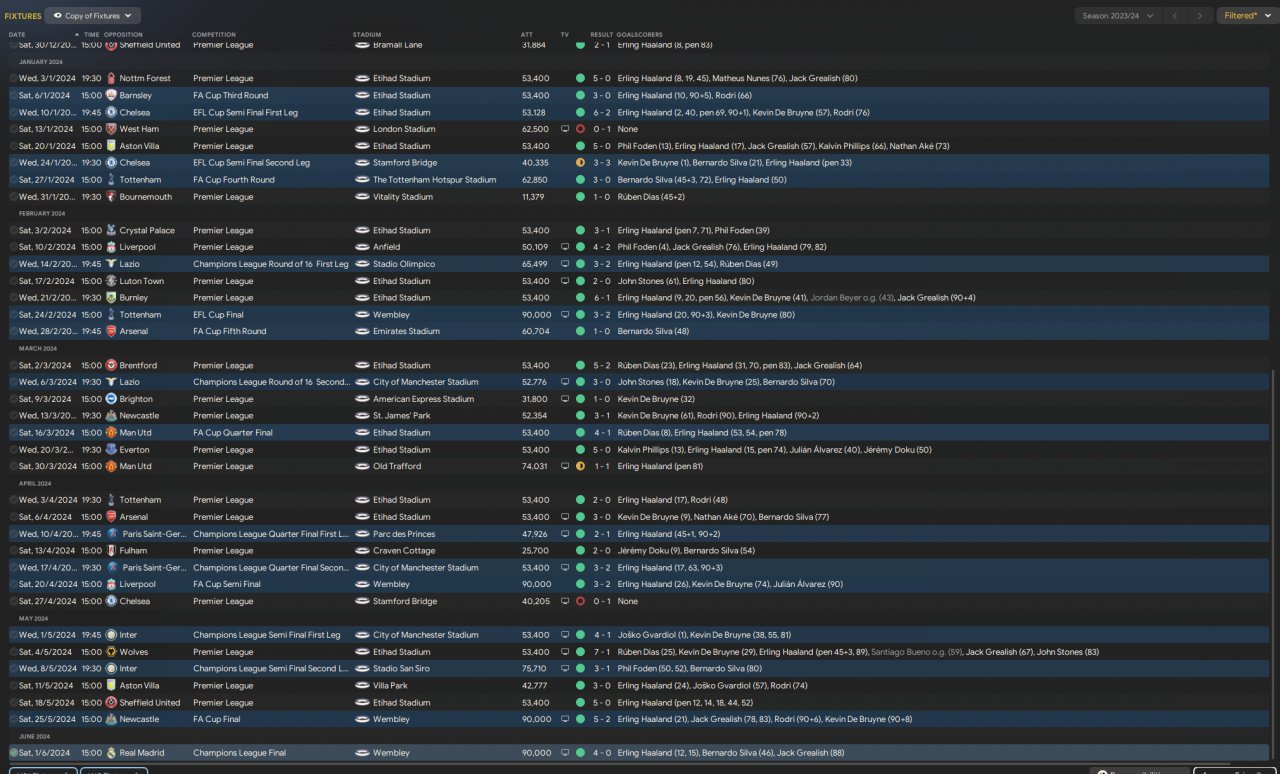Screen dimensions: 1280x774
Task: Sort by the Result column header
Action: tap(602, 35)
